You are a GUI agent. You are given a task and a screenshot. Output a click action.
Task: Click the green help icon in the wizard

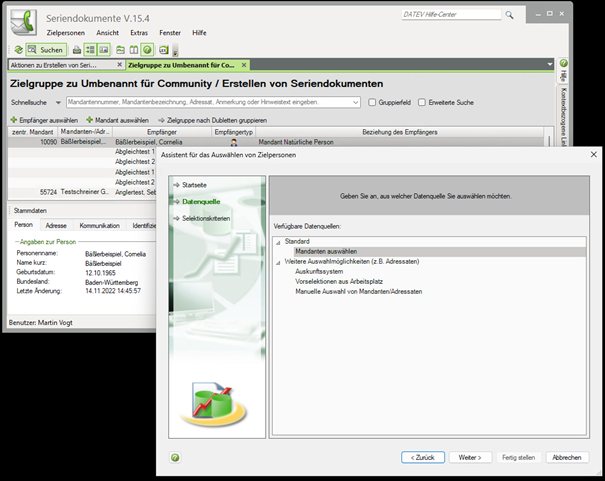tap(175, 457)
